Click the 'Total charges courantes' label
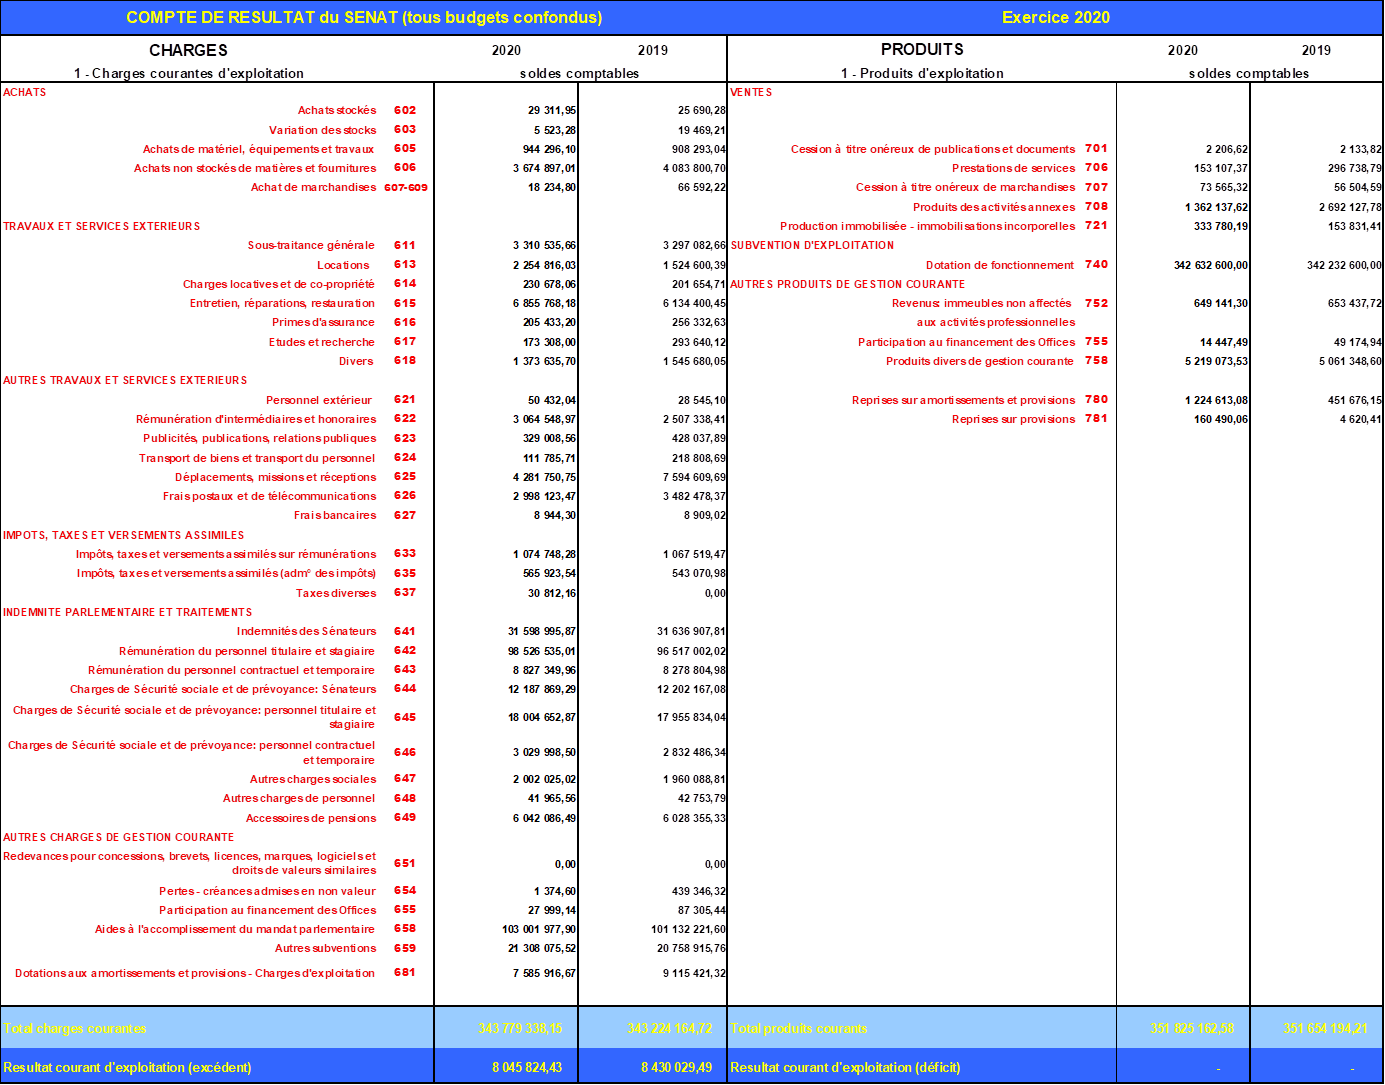The height and width of the screenshot is (1085, 1385). pos(75,1029)
